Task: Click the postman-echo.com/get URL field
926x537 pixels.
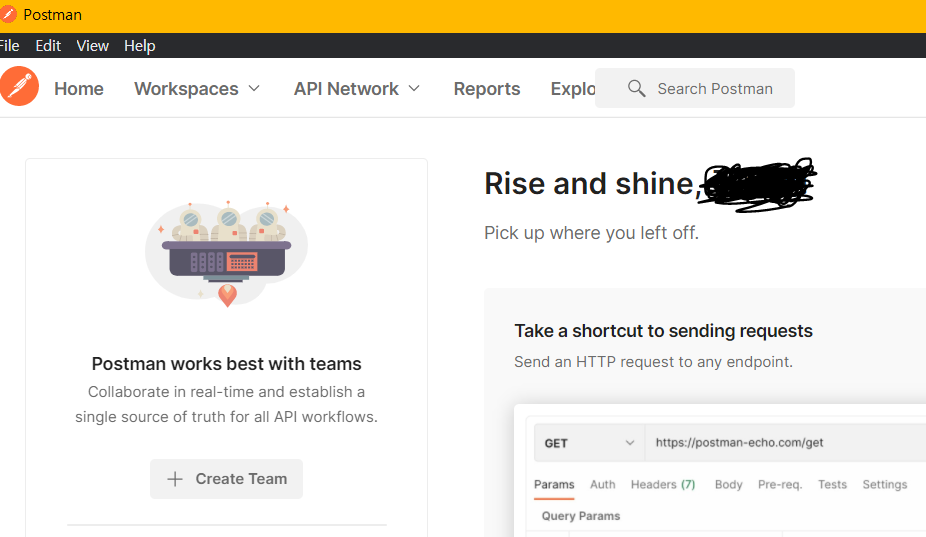Action: pyautogui.click(x=785, y=442)
